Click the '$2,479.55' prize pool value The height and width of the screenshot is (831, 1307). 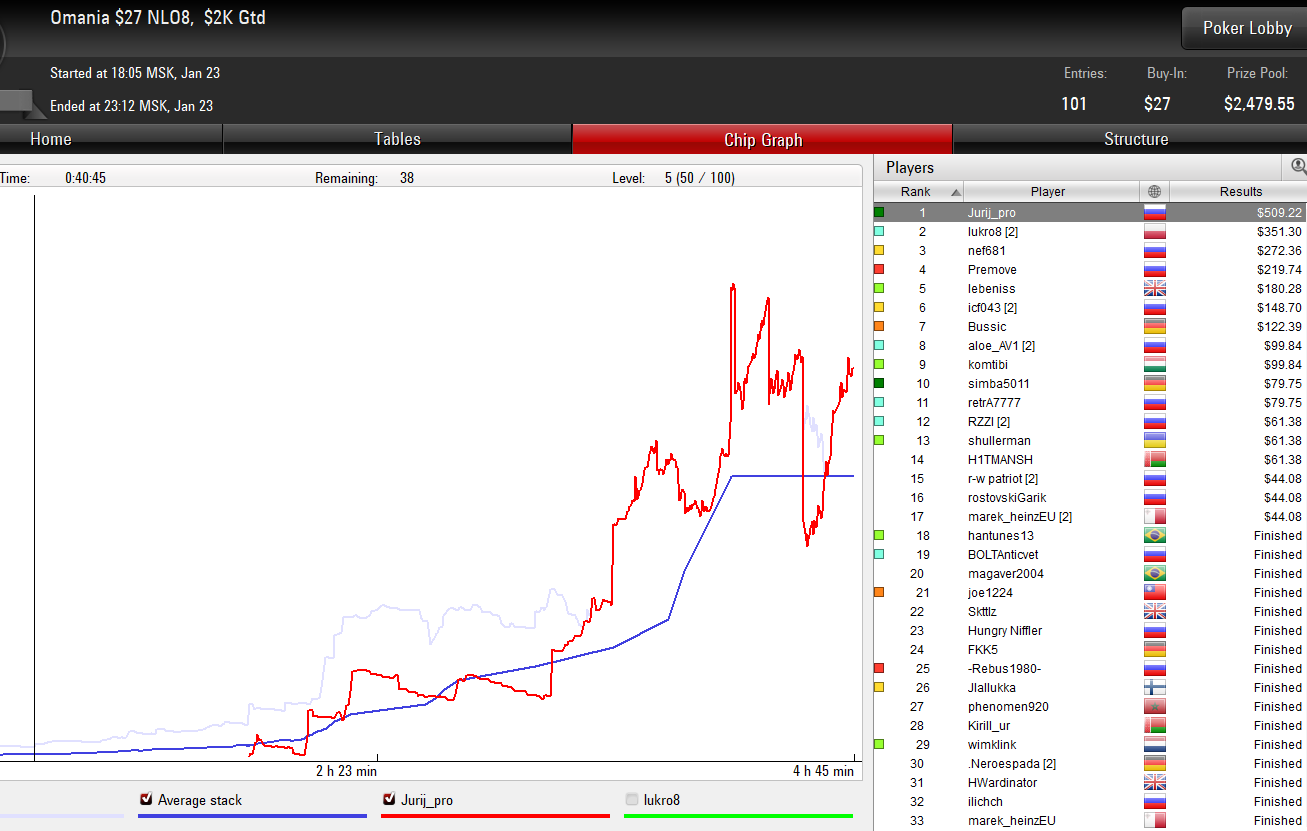(x=1259, y=103)
